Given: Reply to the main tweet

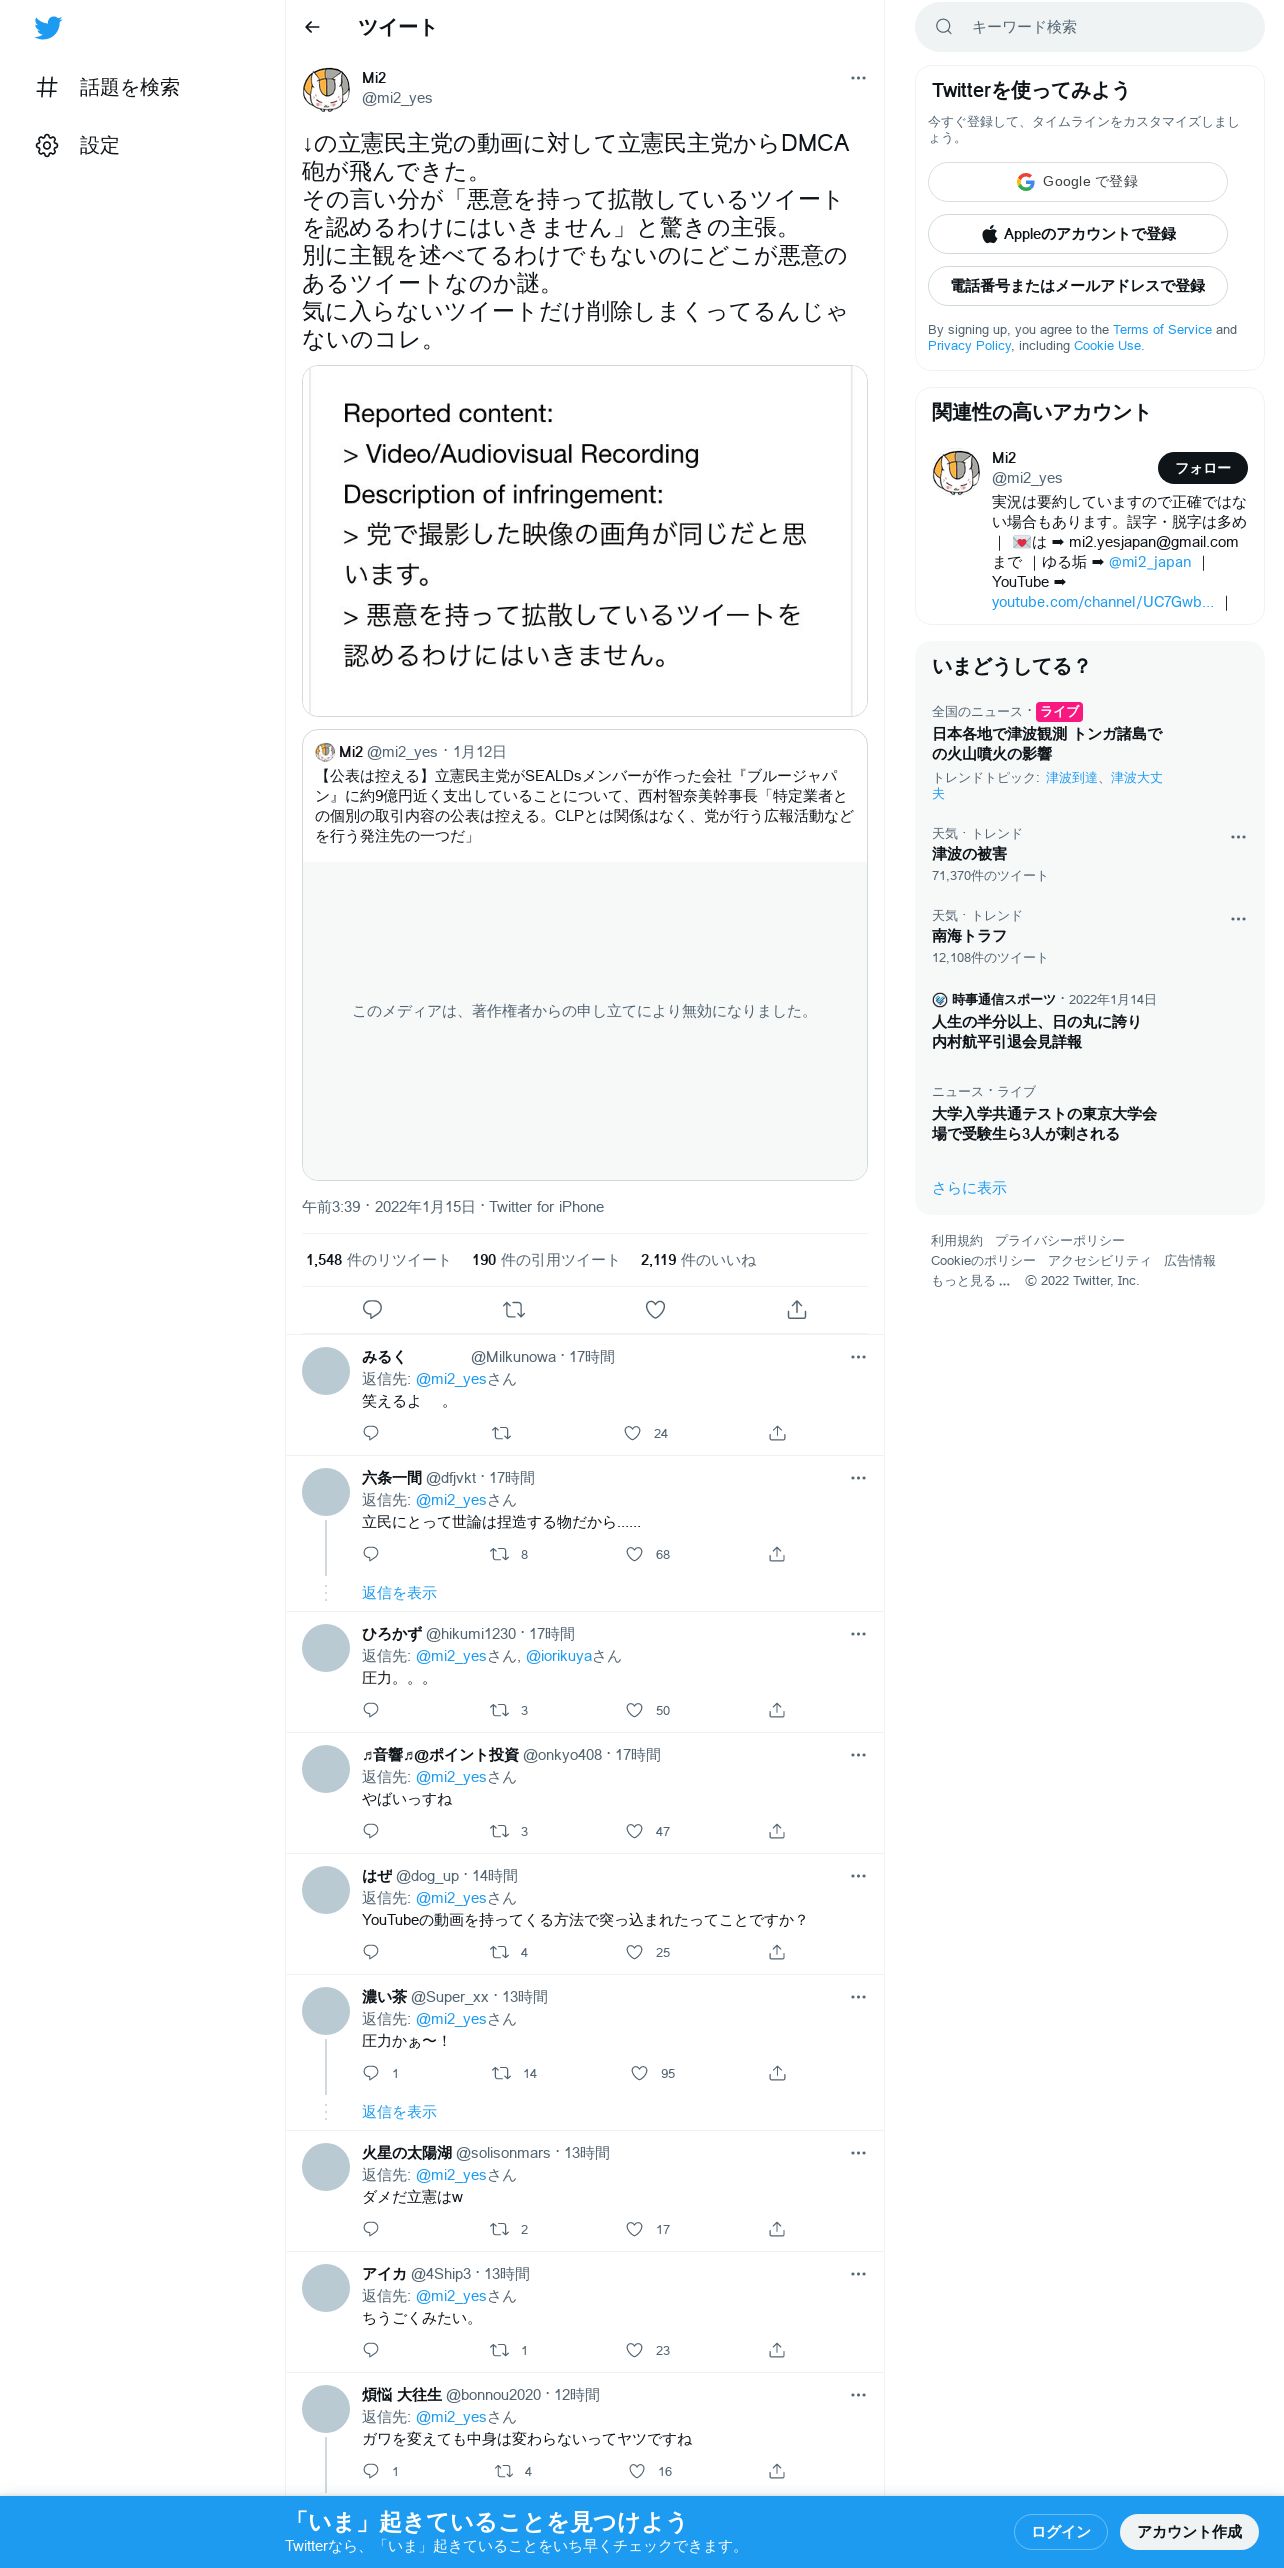Looking at the screenshot, I should click(x=372, y=1309).
